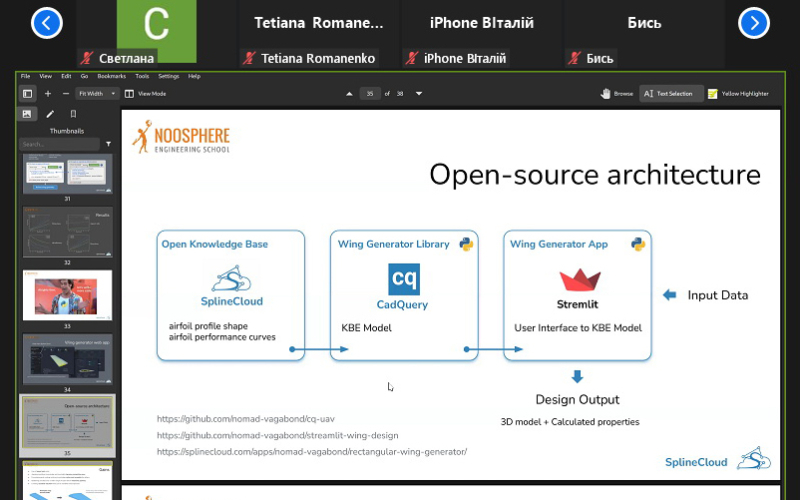The height and width of the screenshot is (500, 800).
Task: Go to previous page with up arrow
Action: pos(349,93)
